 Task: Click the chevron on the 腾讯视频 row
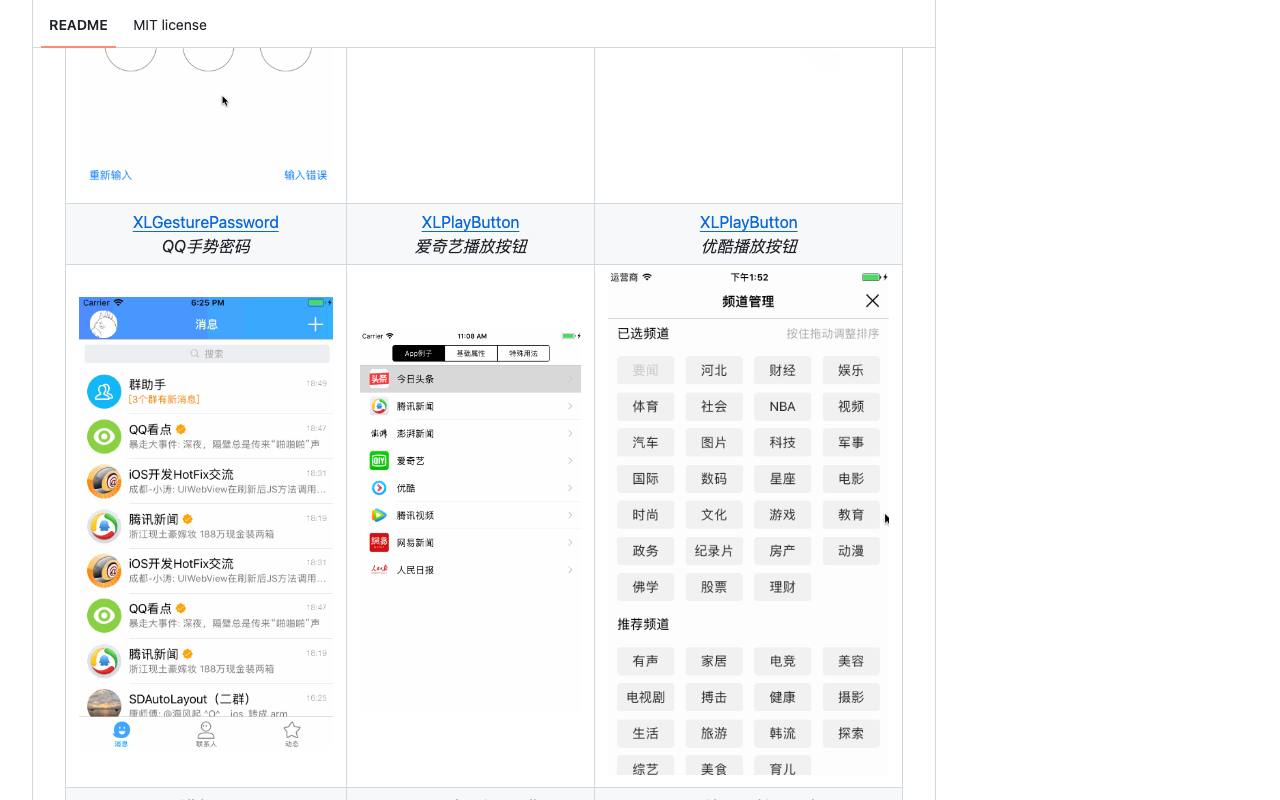pyautogui.click(x=570, y=515)
